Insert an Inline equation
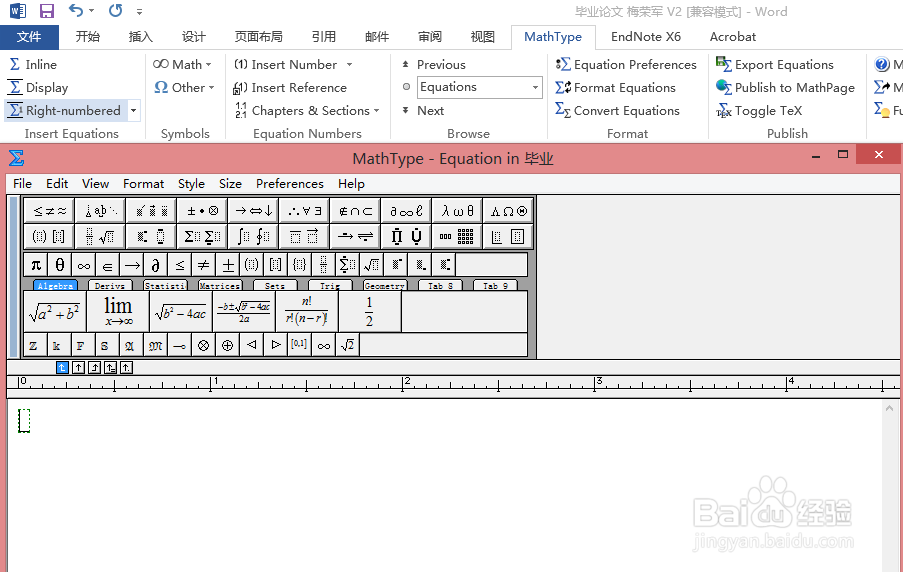 click(x=33, y=65)
